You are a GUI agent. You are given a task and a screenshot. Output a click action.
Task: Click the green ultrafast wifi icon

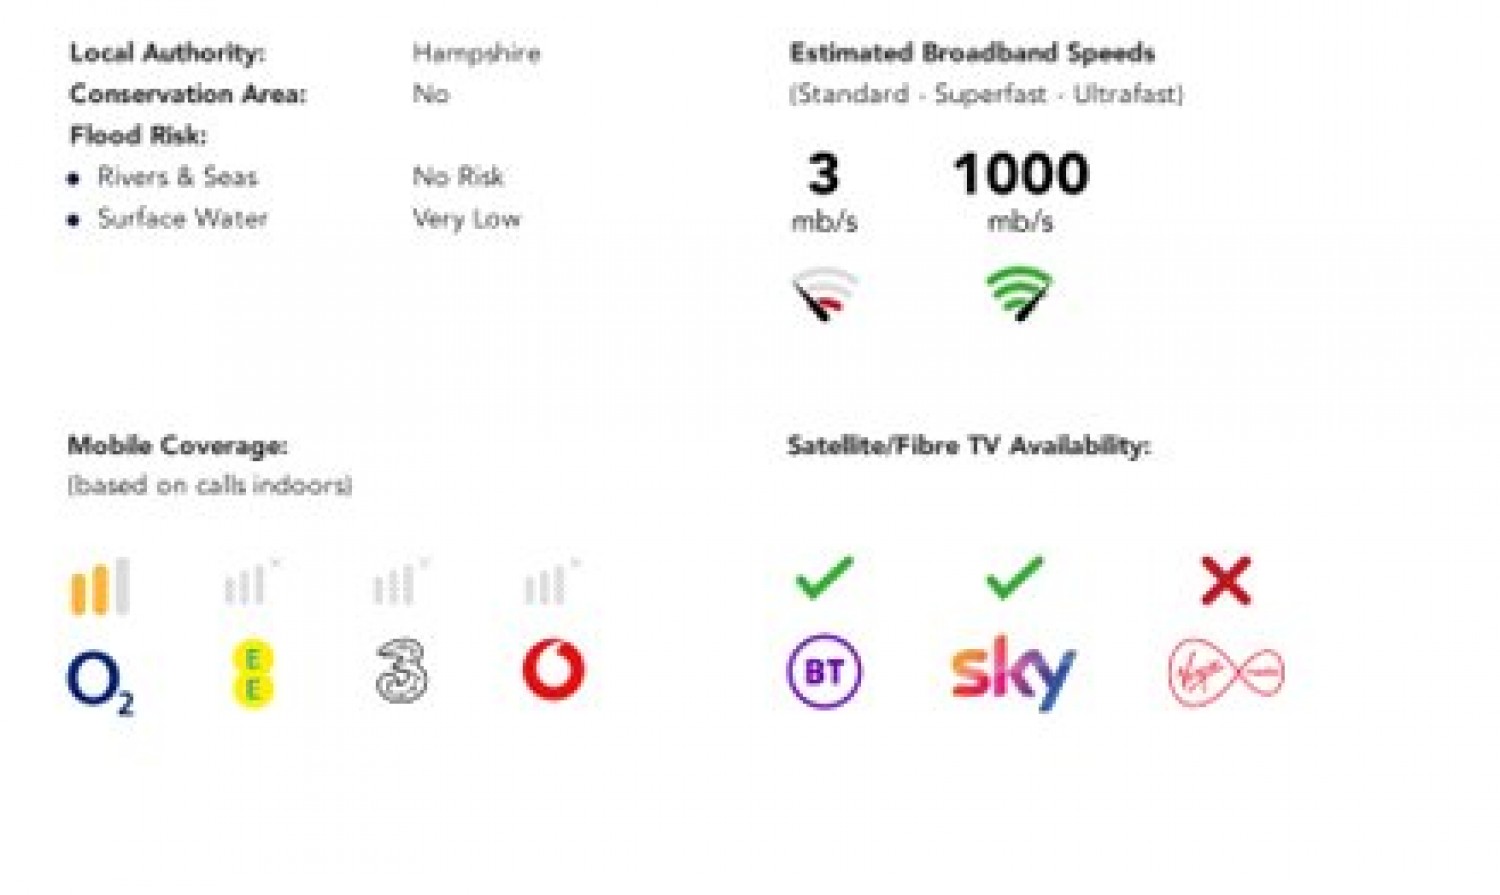(x=1019, y=293)
